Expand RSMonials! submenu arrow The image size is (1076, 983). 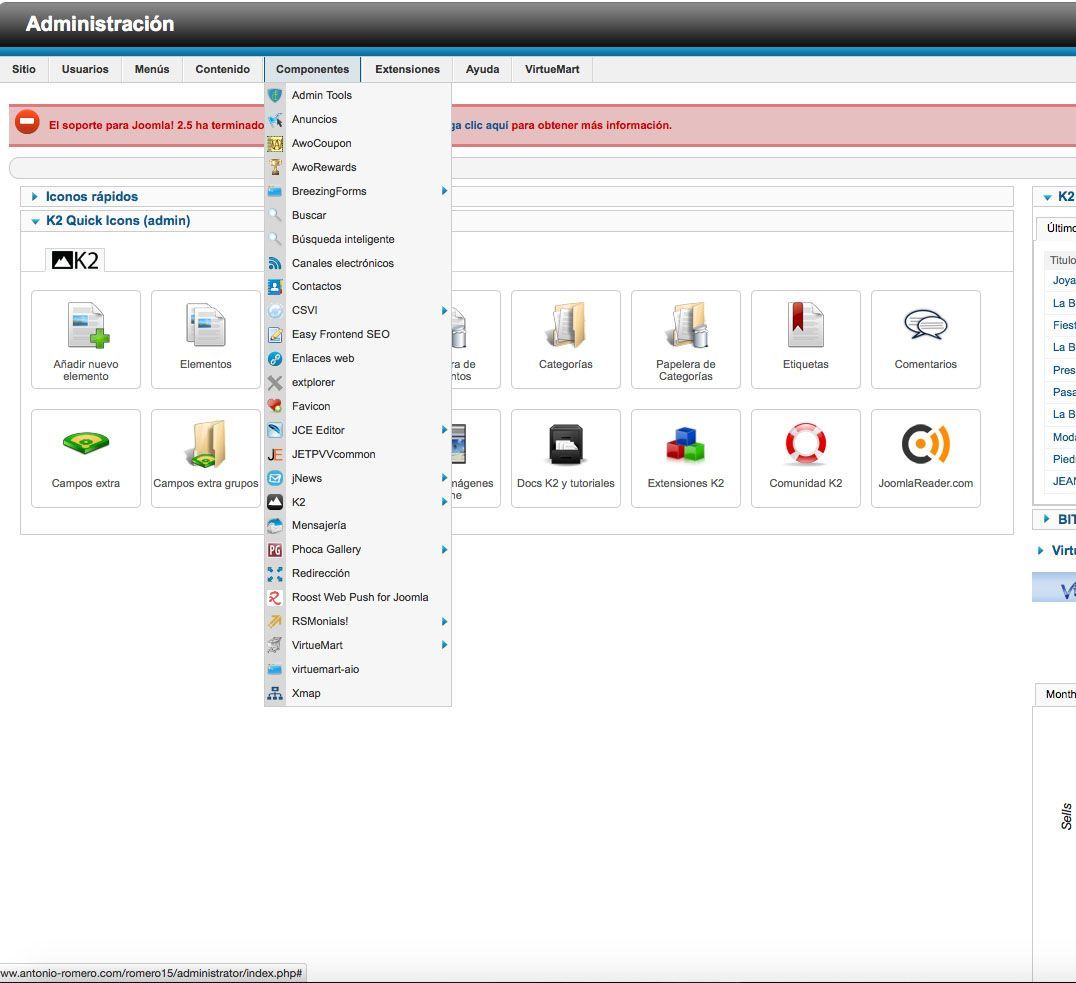tap(445, 621)
